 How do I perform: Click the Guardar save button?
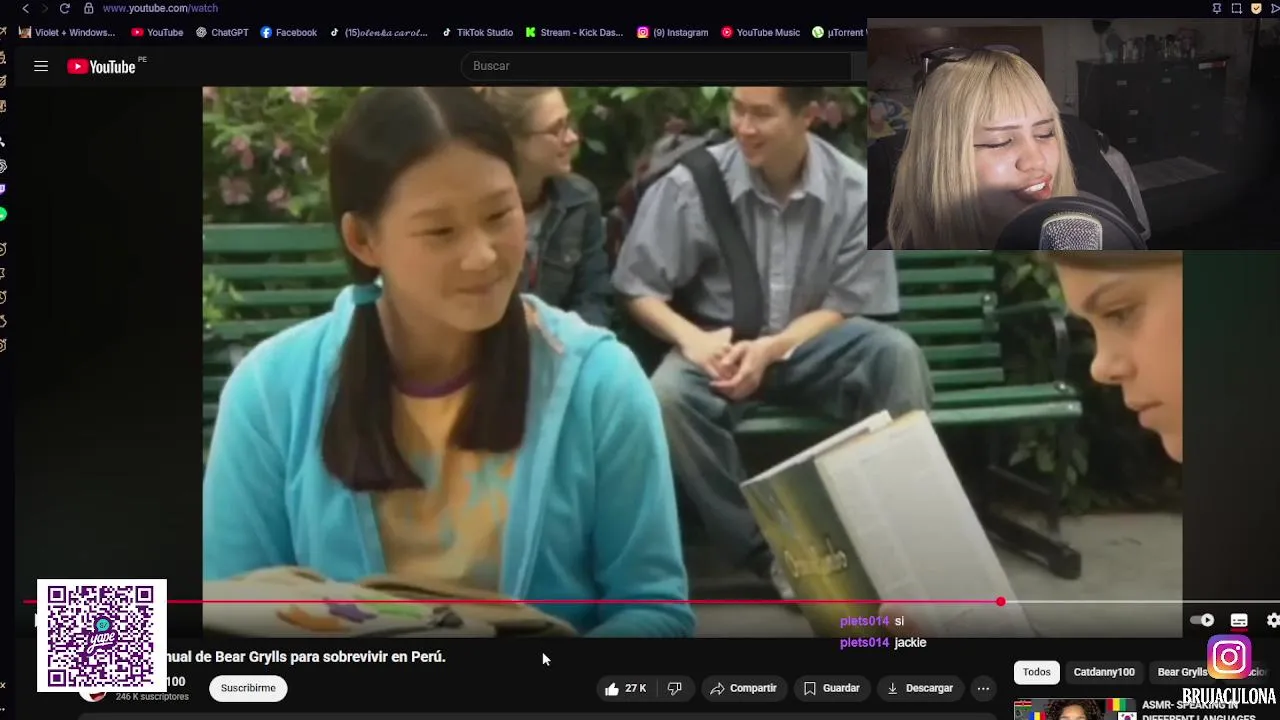click(x=832, y=688)
